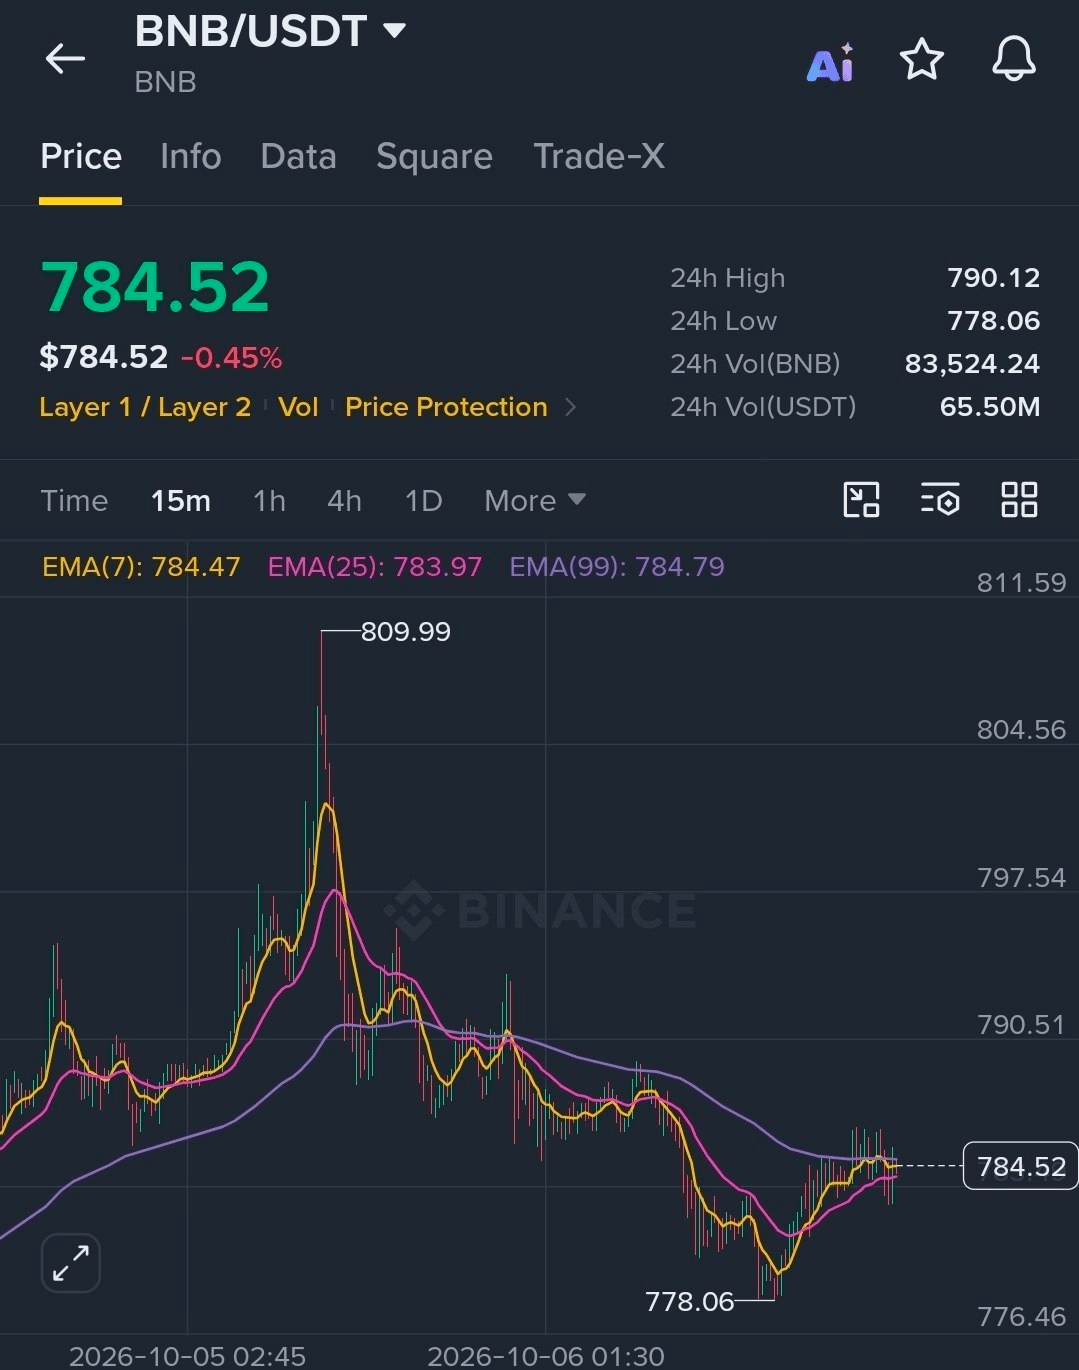
Task: Tap the 2026-10-06 01:30 time axis label
Action: [x=546, y=1356]
